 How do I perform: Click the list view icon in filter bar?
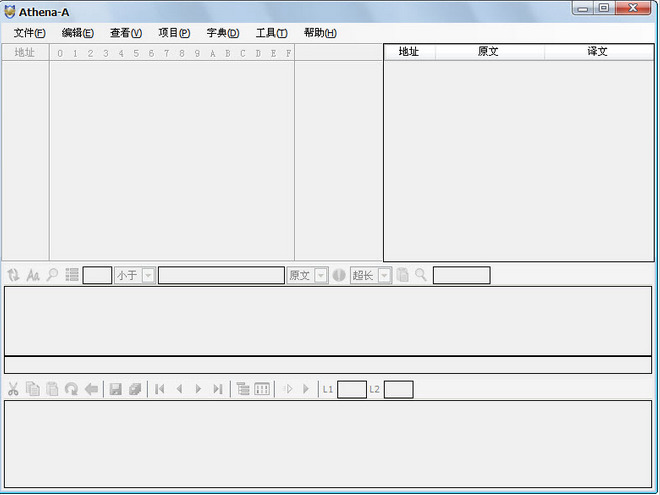pos(72,275)
